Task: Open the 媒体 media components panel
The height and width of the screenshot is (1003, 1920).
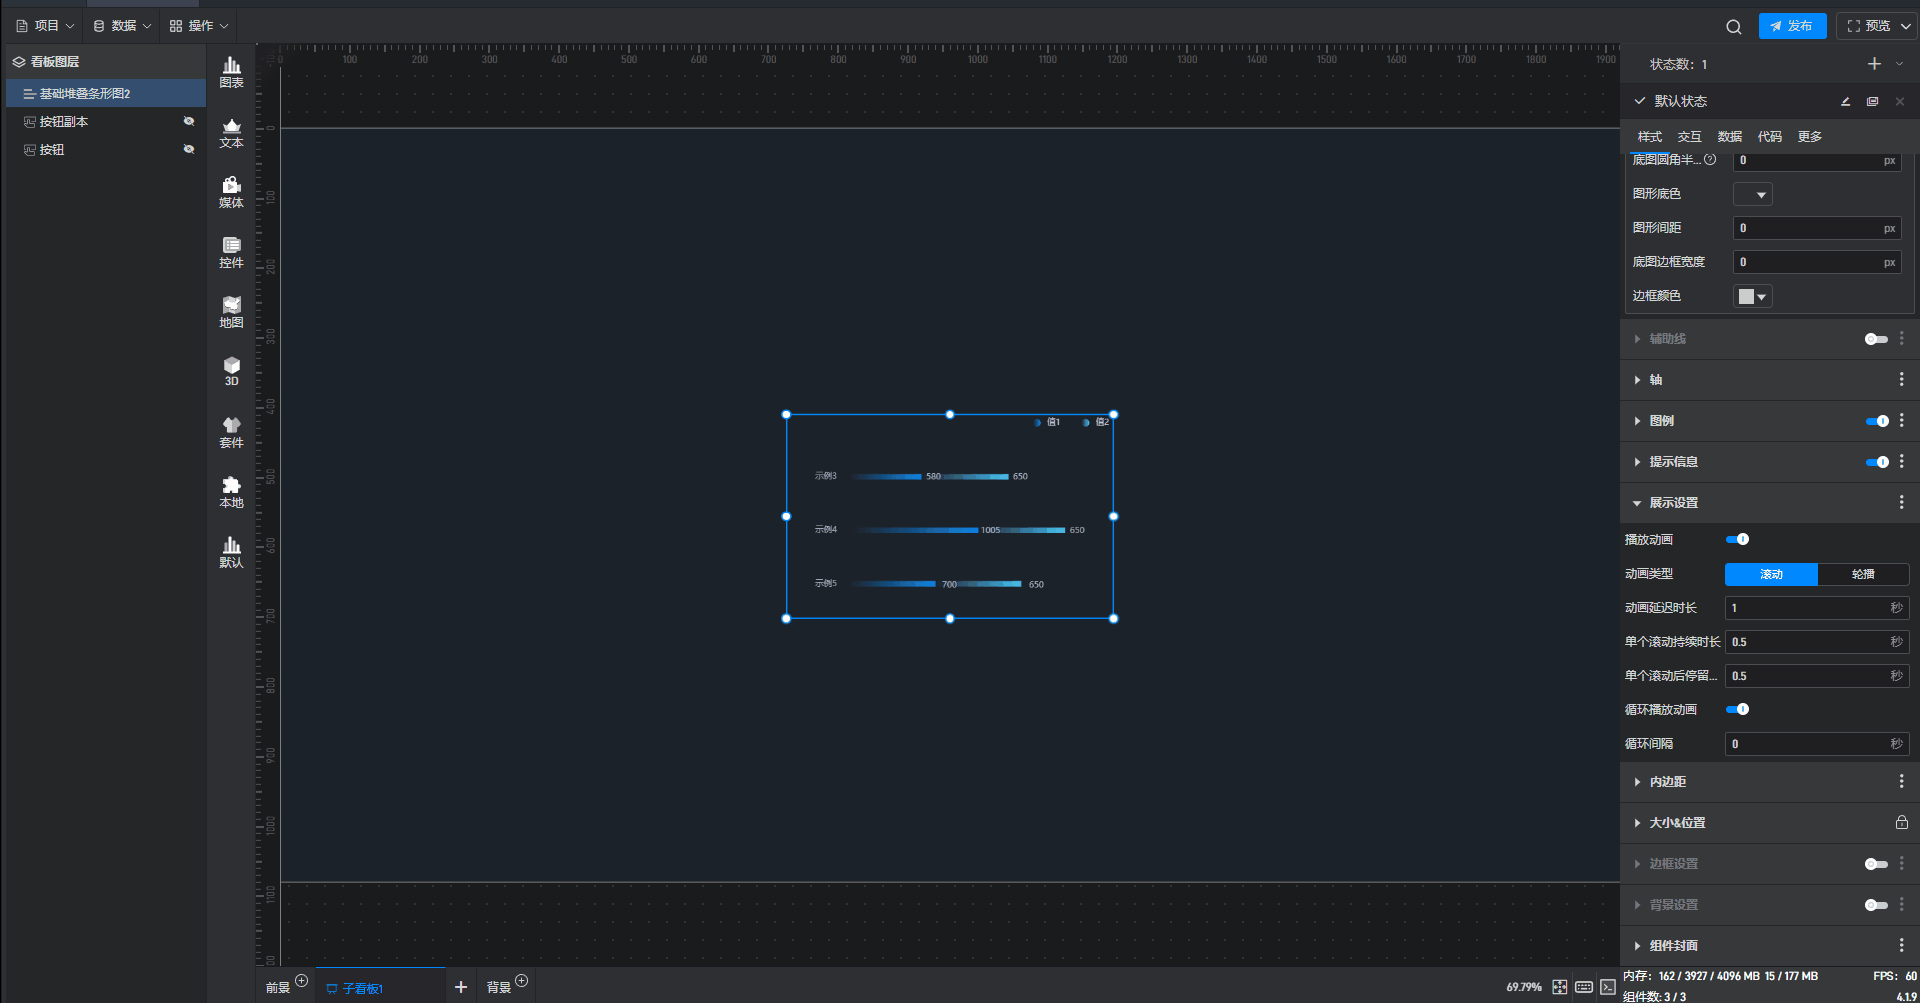Action: click(x=231, y=192)
